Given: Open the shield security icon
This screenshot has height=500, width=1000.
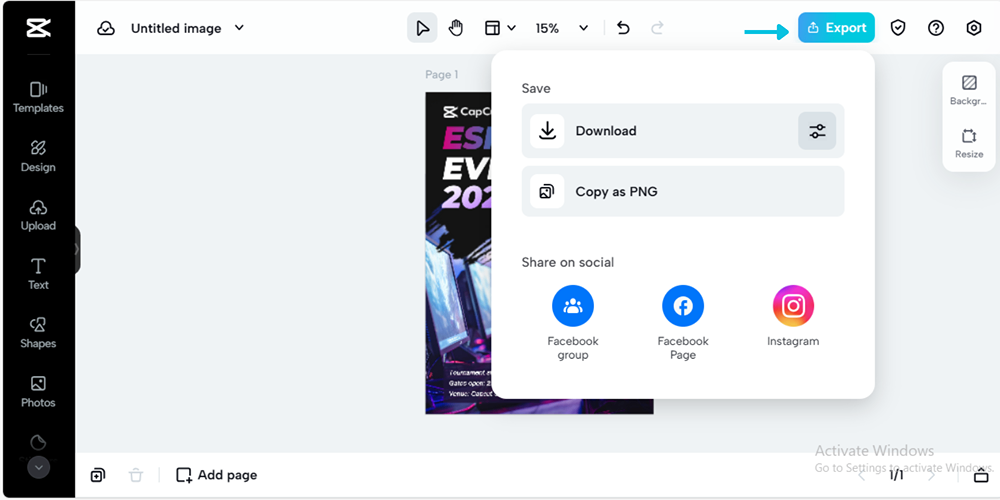Looking at the screenshot, I should (898, 28).
